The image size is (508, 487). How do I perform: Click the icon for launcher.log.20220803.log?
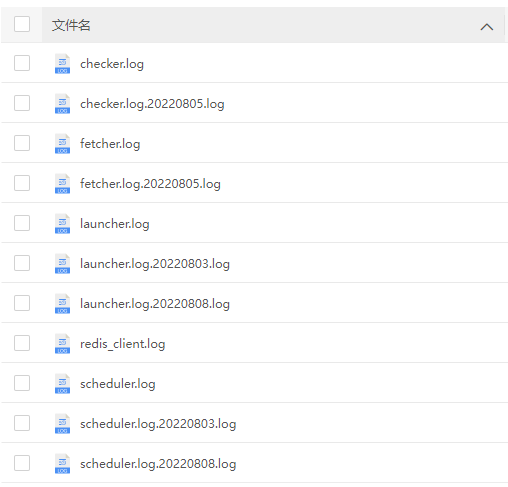(x=62, y=264)
